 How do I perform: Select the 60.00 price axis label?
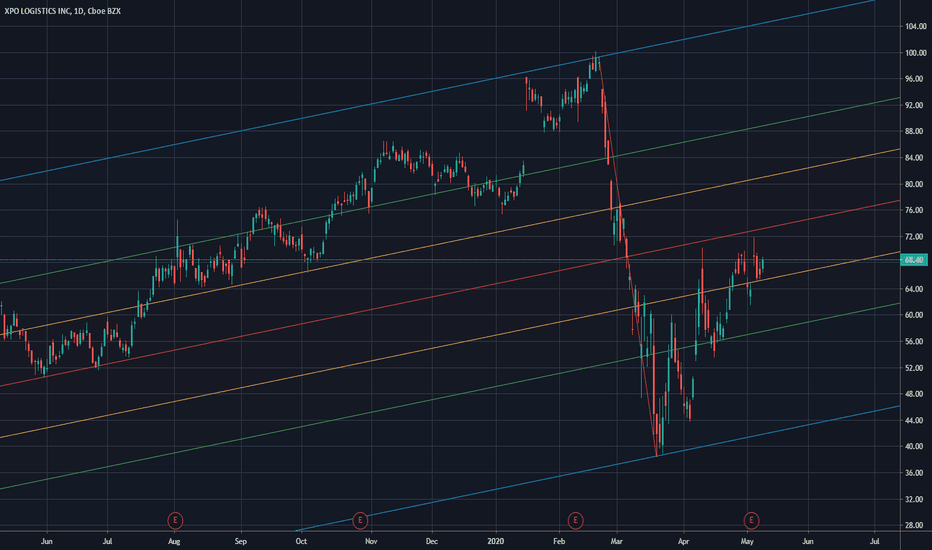(x=915, y=315)
